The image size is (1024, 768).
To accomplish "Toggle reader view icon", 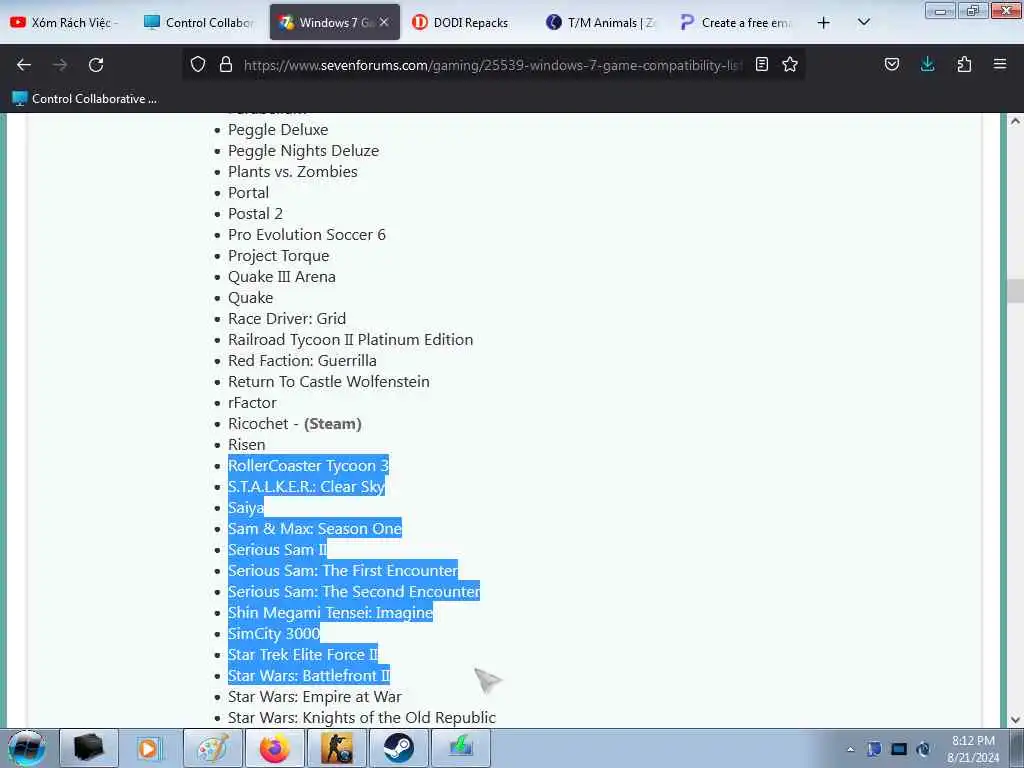I will tap(761, 64).
